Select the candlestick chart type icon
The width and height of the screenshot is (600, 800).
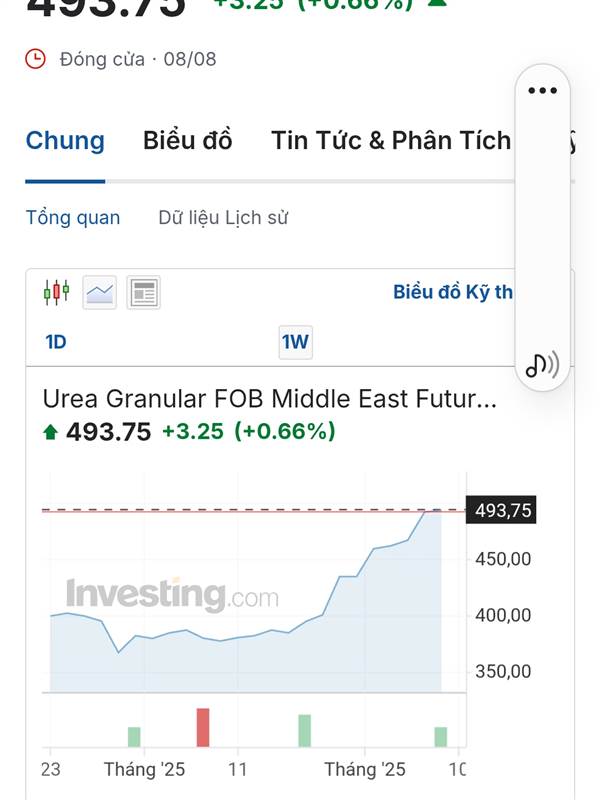click(56, 292)
